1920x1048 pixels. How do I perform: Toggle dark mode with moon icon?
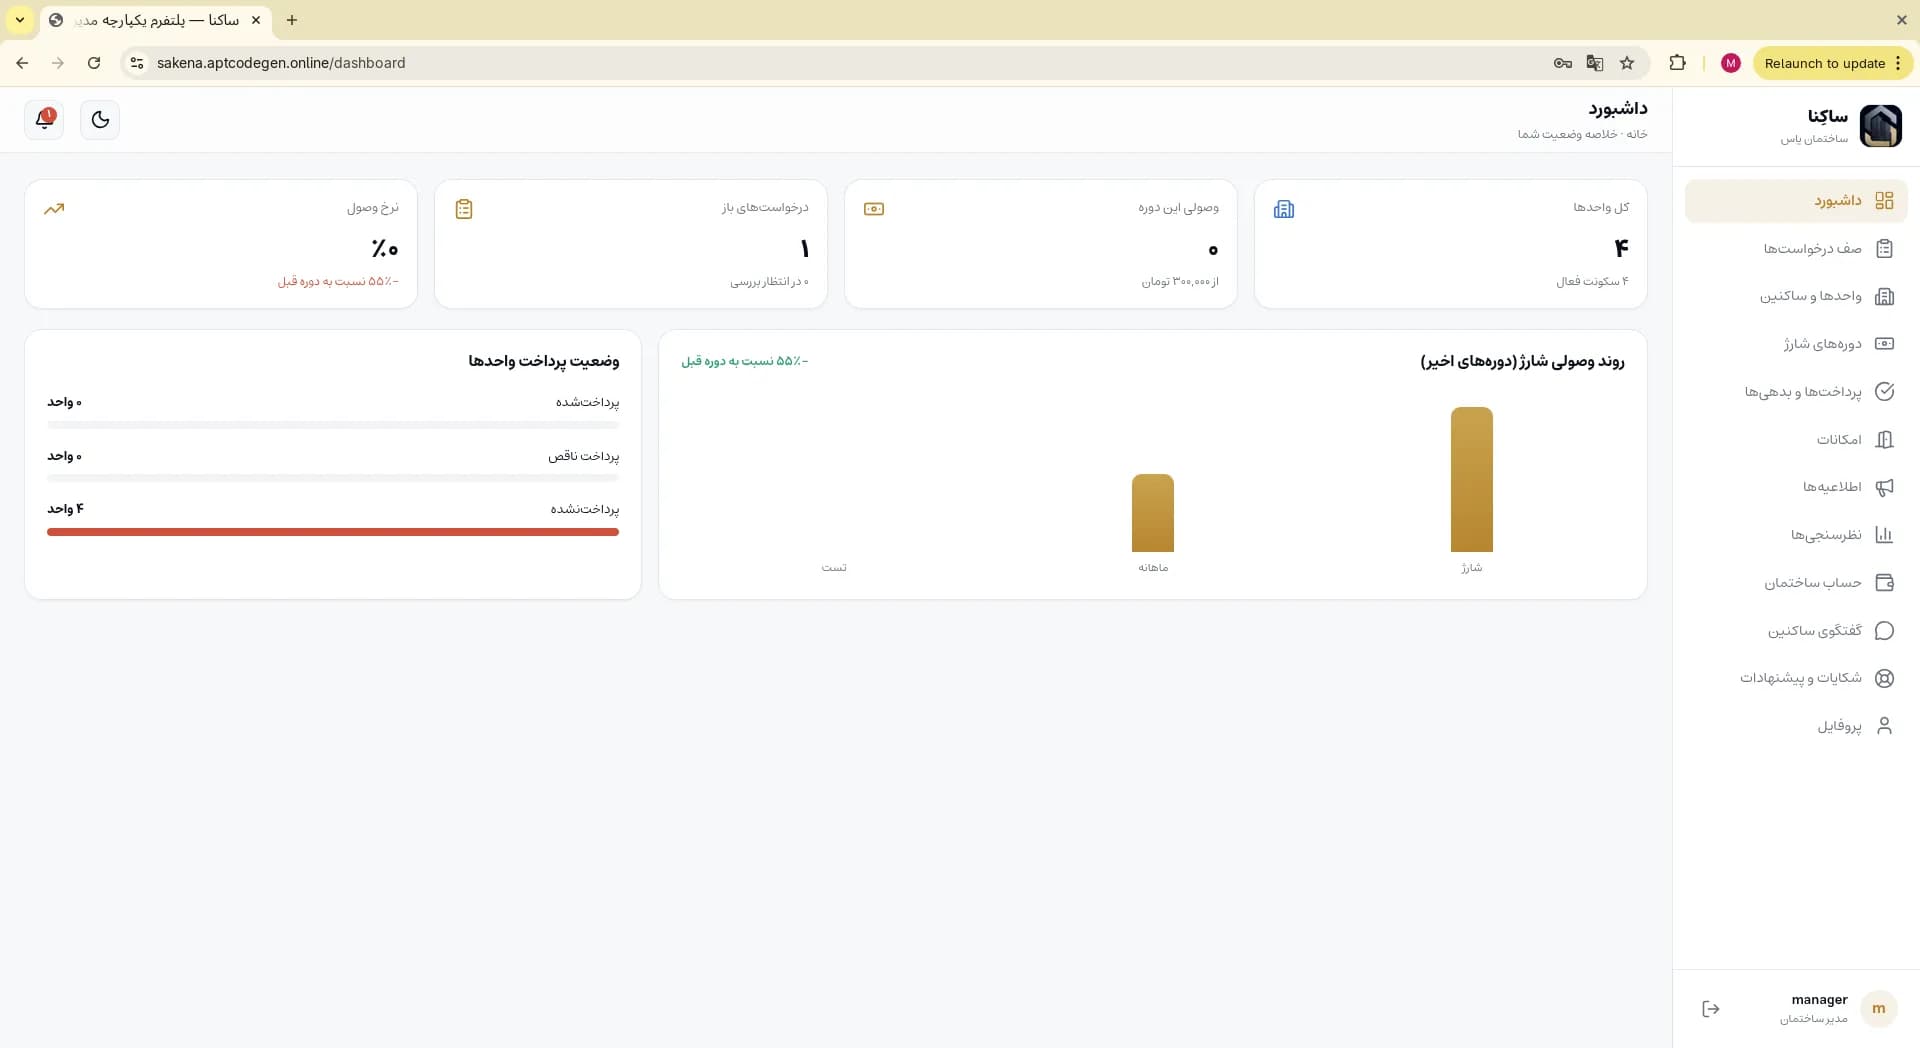tap(100, 120)
